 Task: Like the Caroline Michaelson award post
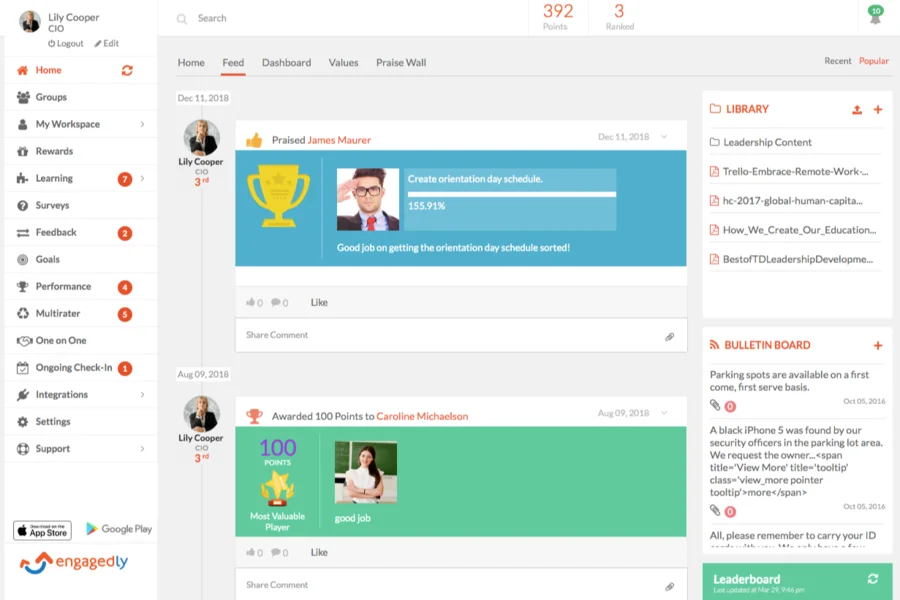[319, 552]
